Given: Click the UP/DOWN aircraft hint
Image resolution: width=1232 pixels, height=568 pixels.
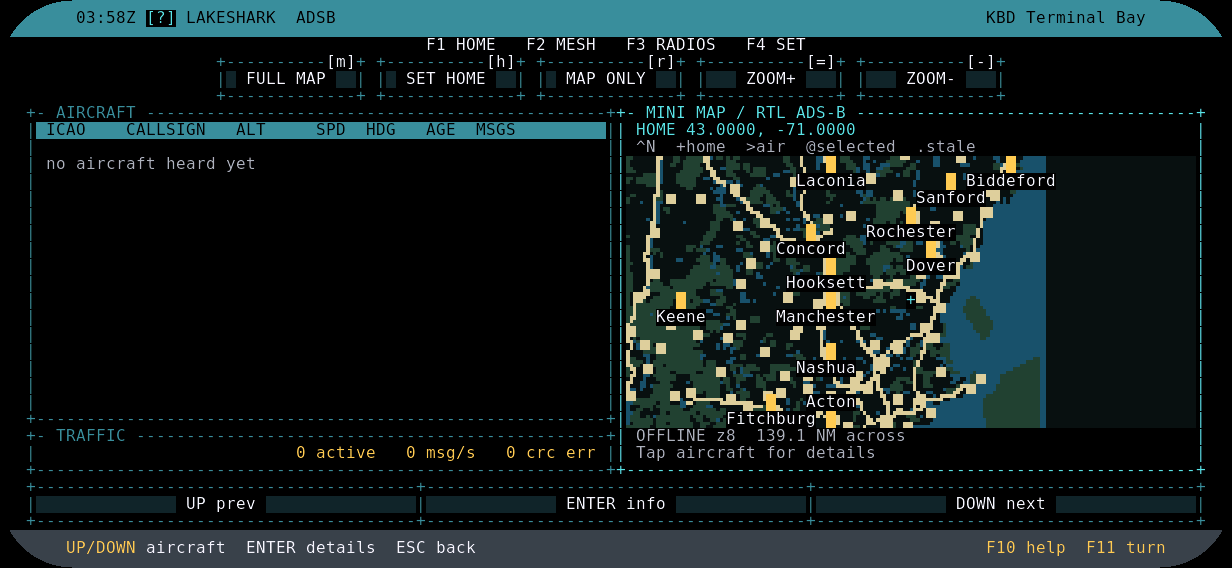Looking at the screenshot, I should (x=146, y=547).
